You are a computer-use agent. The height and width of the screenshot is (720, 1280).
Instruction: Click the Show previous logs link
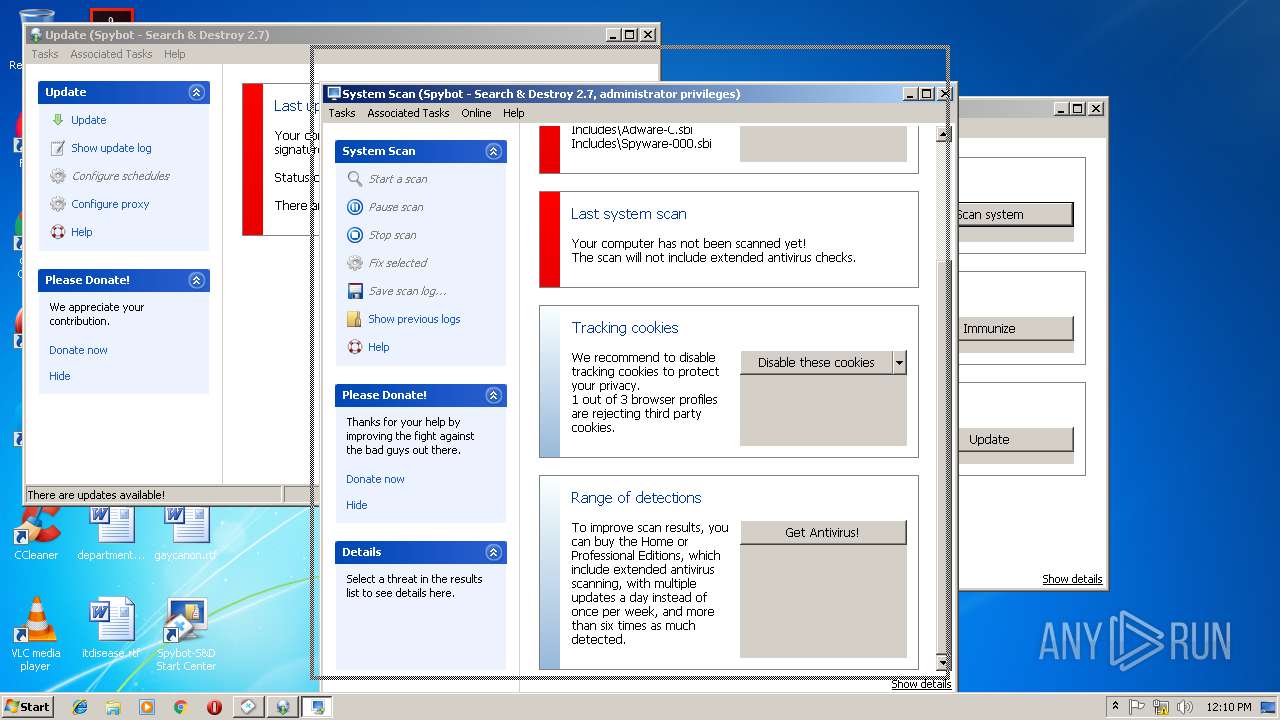click(414, 319)
